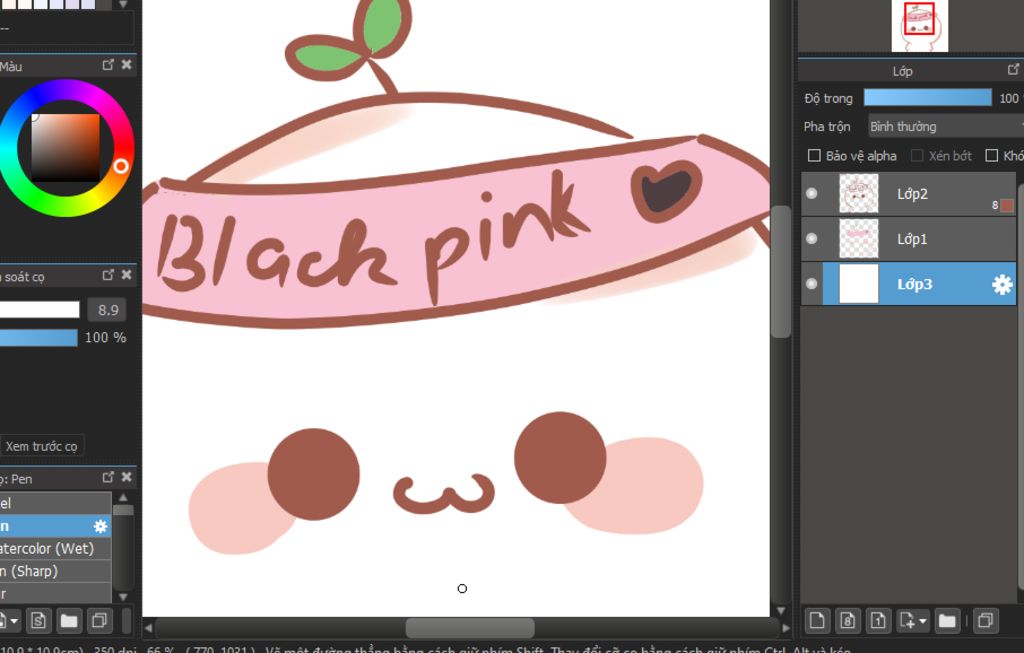This screenshot has height=653, width=1024.
Task: Click the layer opacity value 100
Action: (x=1010, y=98)
